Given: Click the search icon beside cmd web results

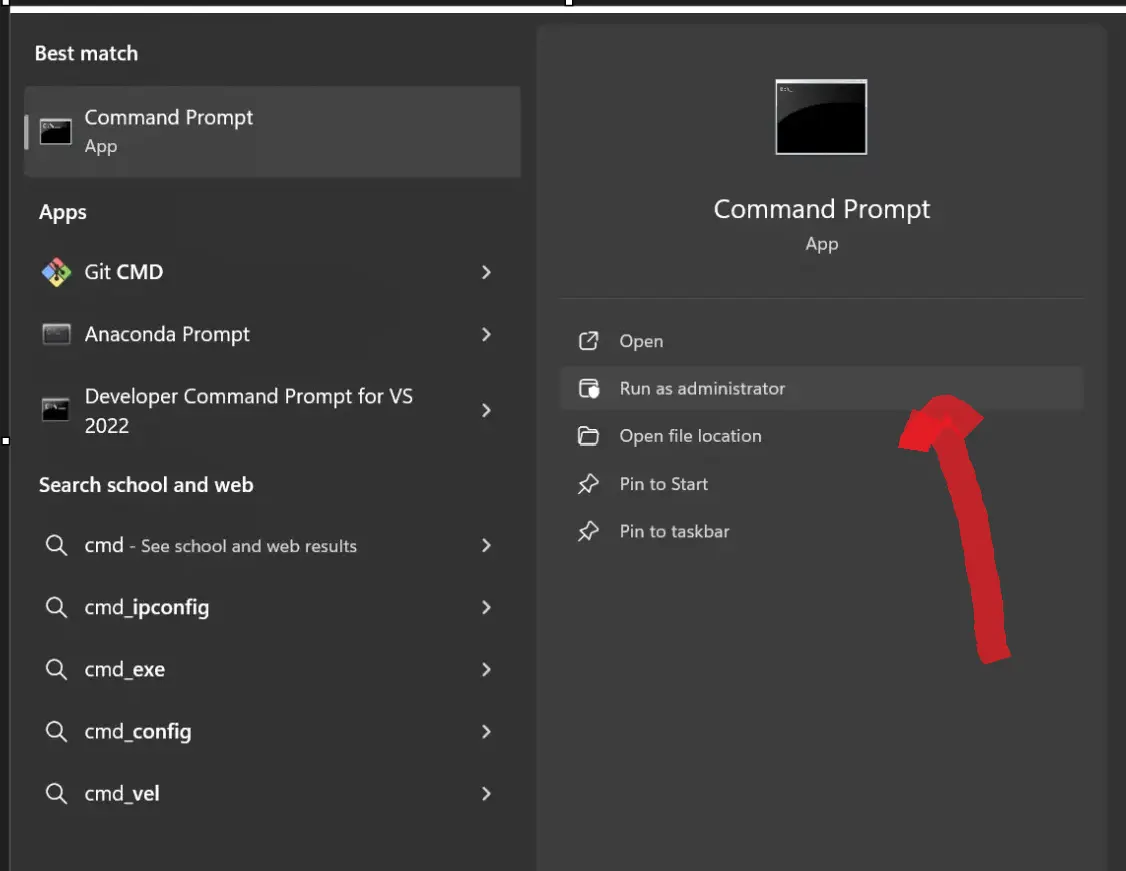Looking at the screenshot, I should tap(56, 545).
